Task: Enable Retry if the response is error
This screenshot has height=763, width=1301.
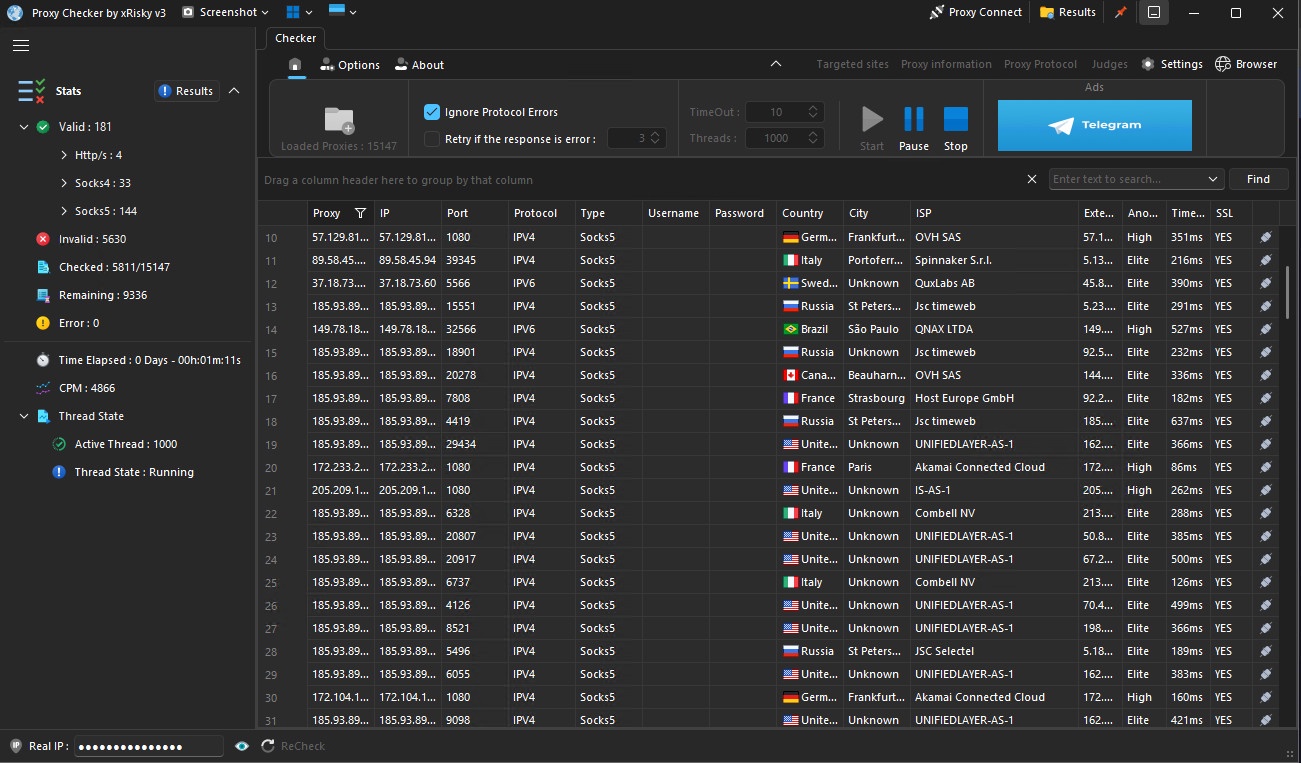Action: click(x=432, y=139)
